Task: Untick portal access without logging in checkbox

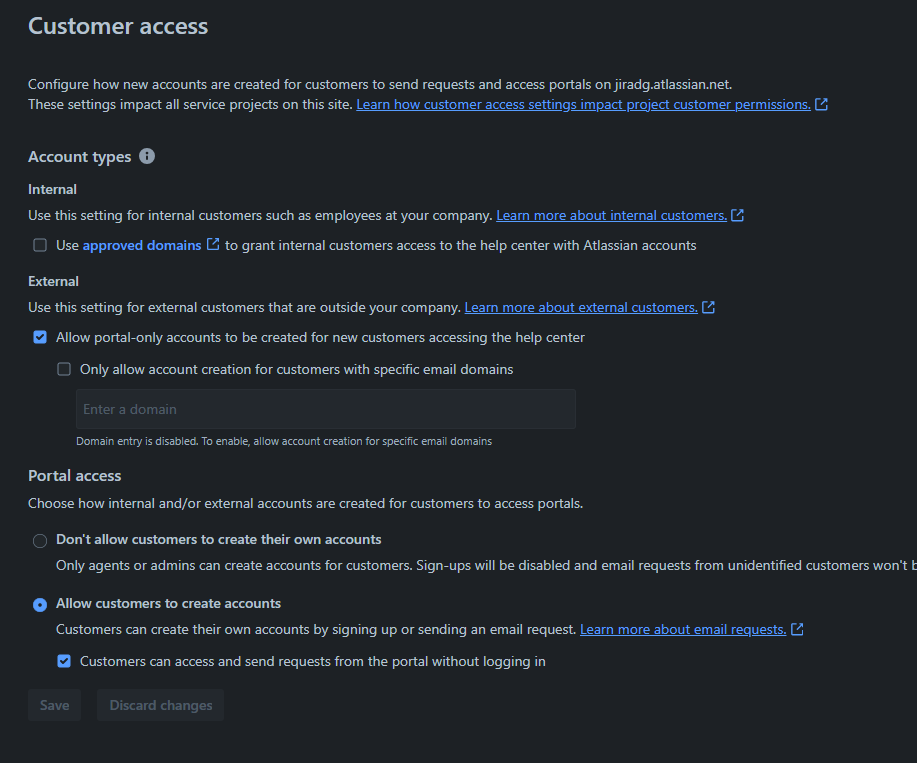Action: tap(64, 661)
